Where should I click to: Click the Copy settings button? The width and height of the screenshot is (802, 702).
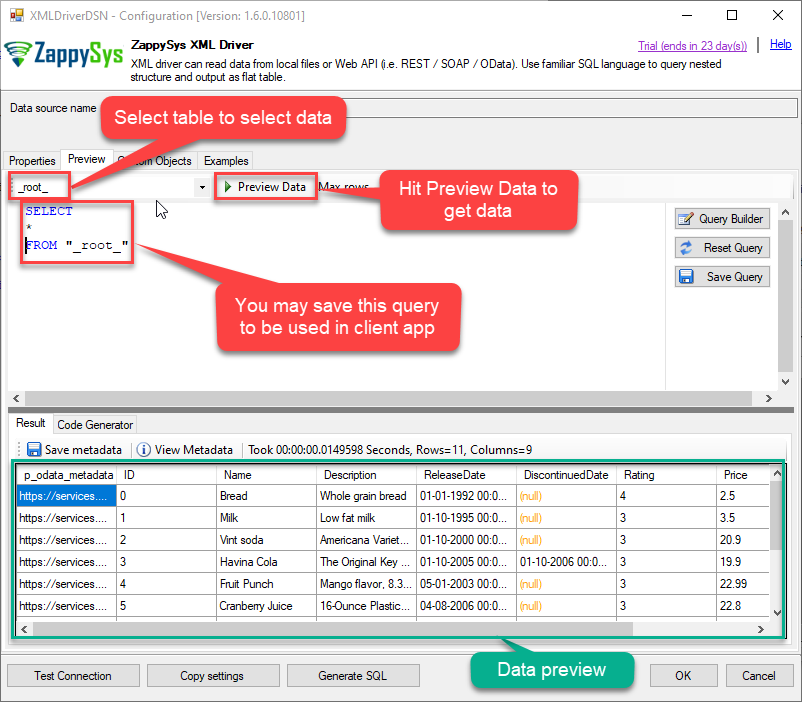(213, 676)
